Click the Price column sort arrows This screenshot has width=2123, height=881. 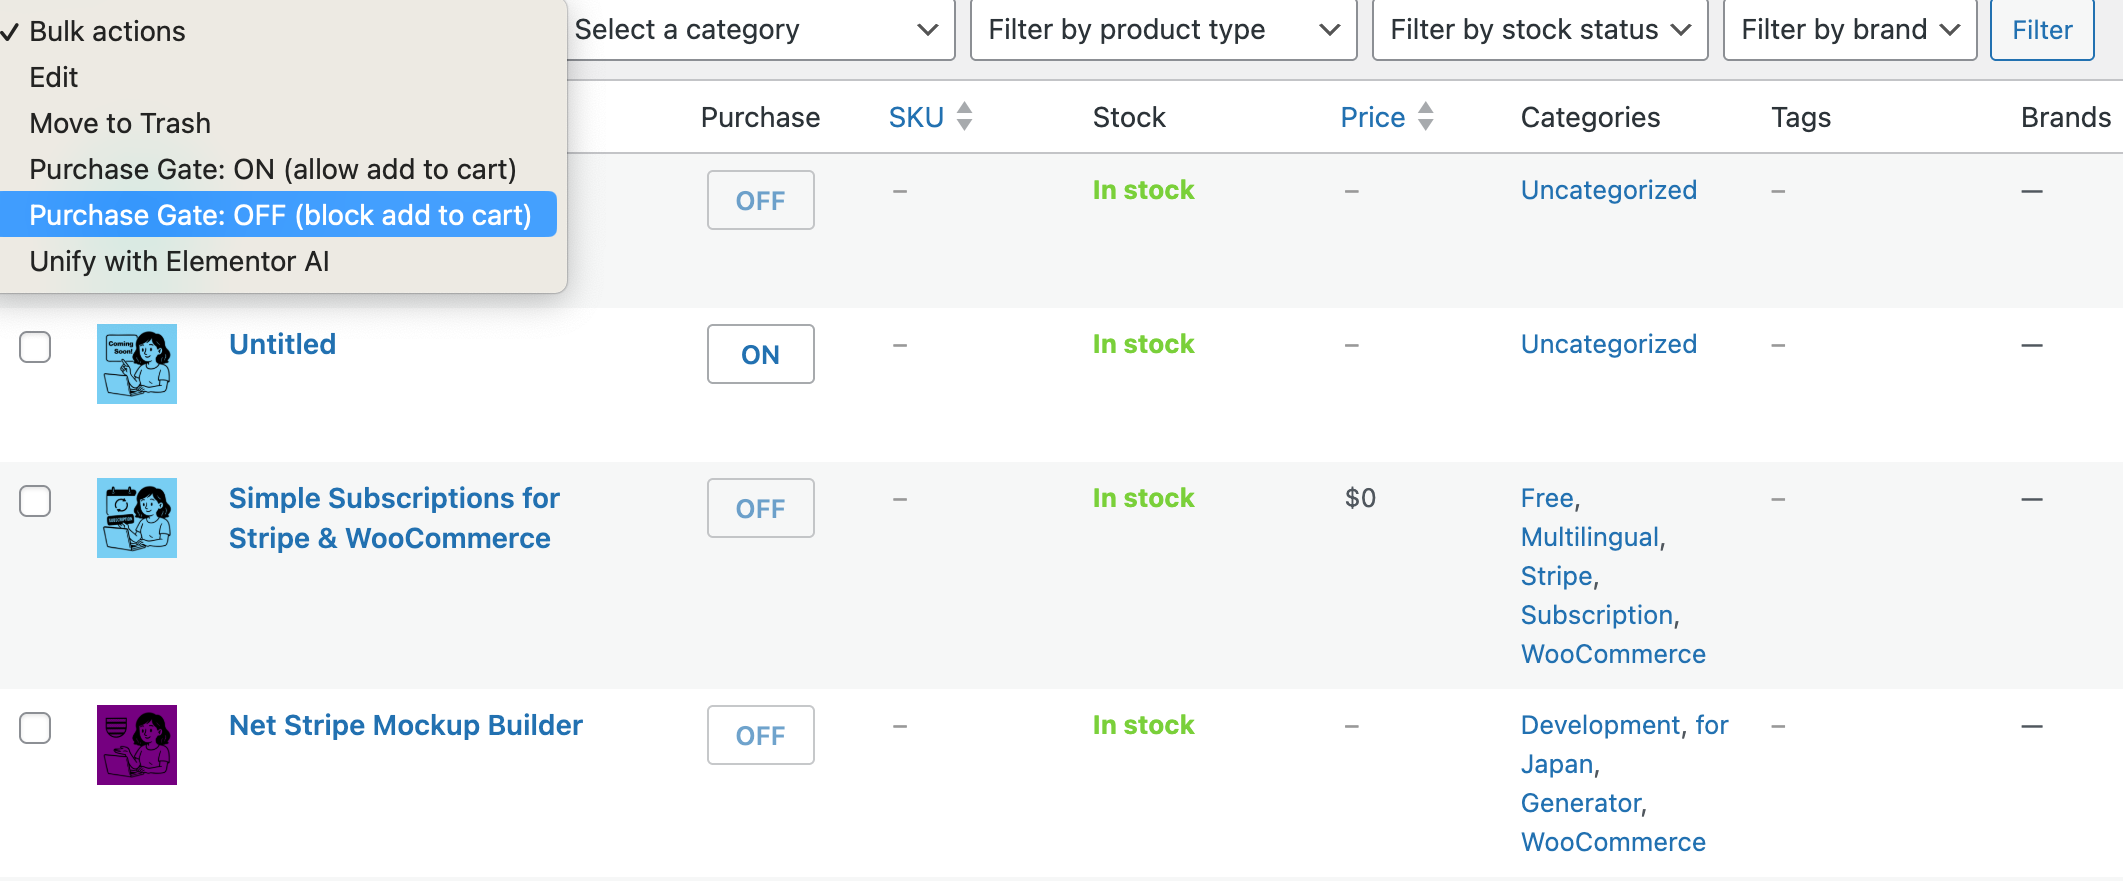tap(1426, 117)
